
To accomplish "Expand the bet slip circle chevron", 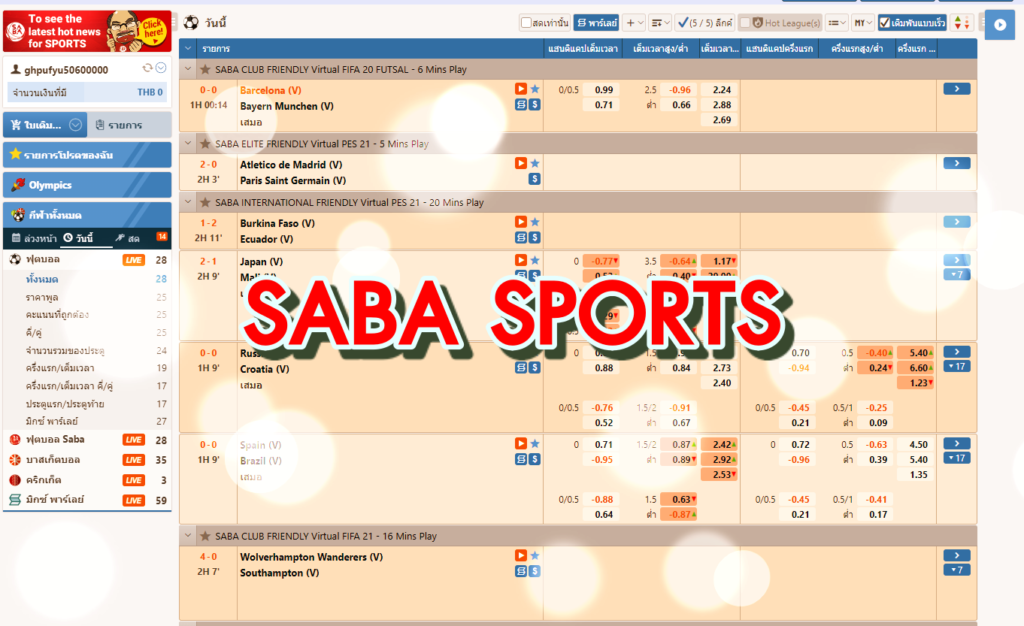I will (76, 125).
